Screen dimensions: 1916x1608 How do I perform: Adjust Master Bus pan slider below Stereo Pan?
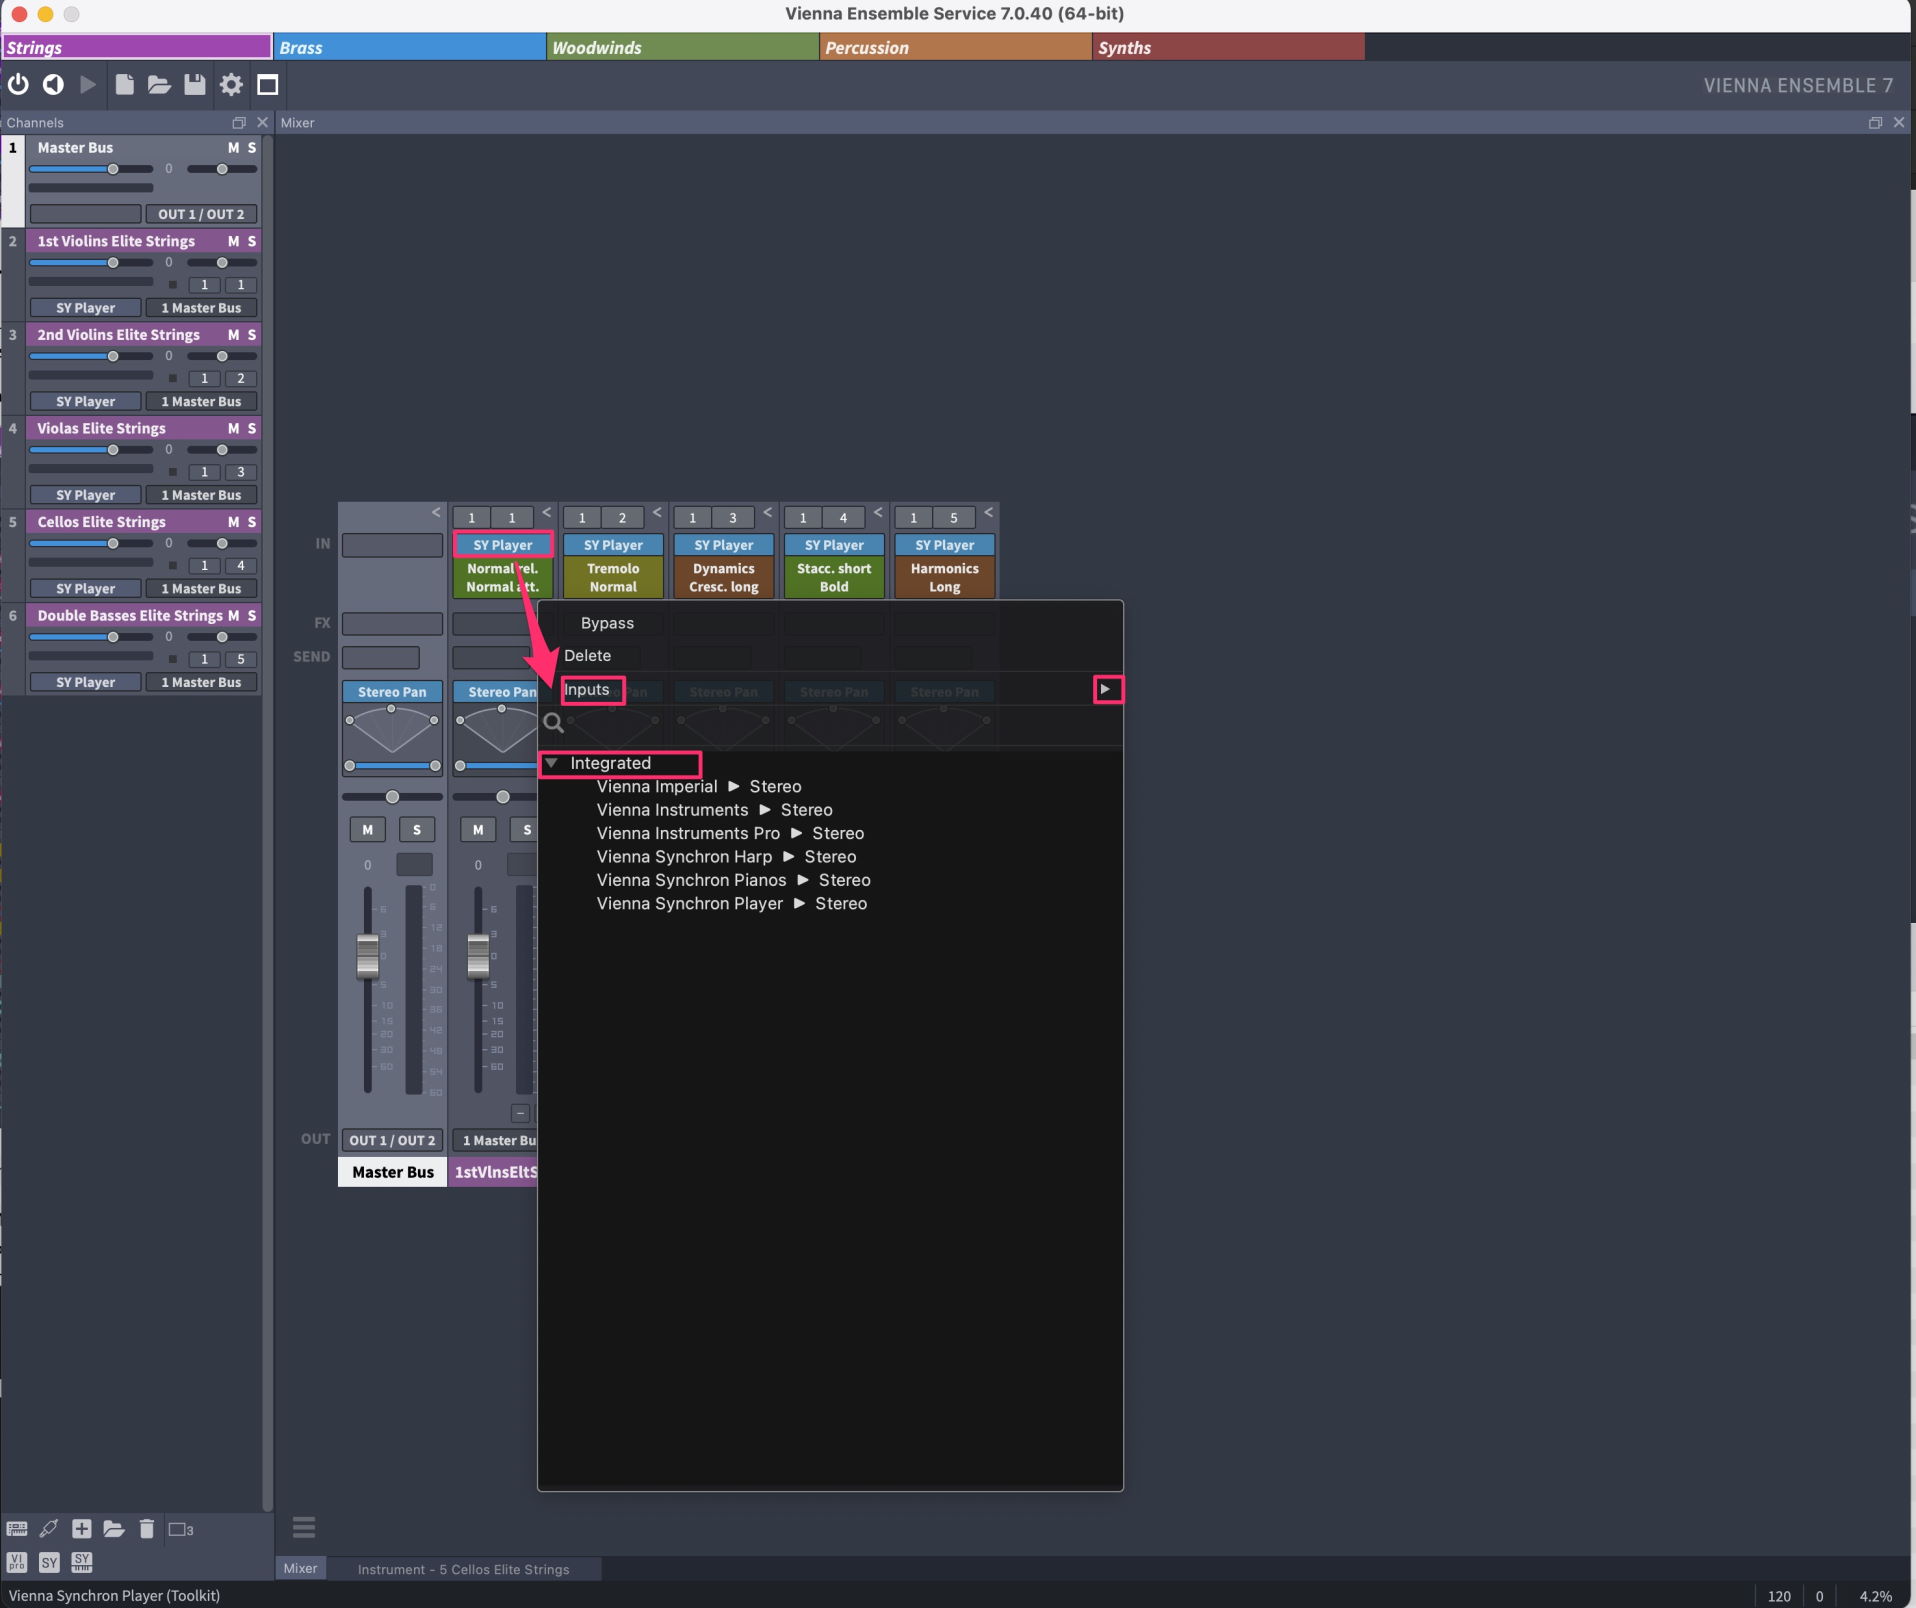[392, 797]
